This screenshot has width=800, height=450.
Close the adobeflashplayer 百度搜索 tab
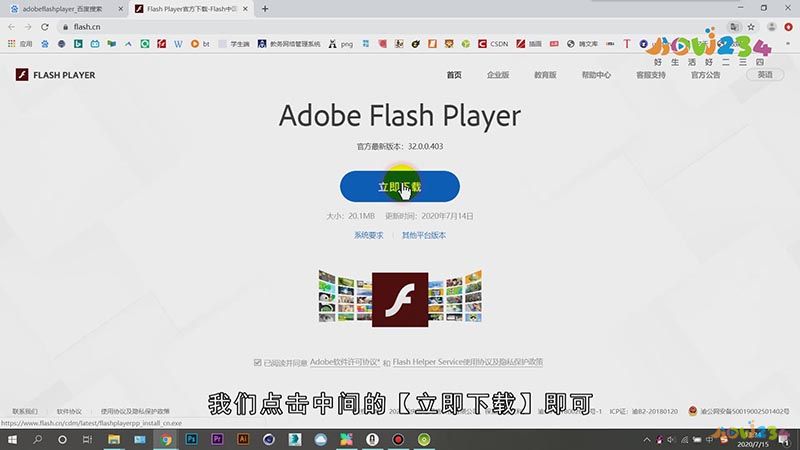(x=120, y=9)
